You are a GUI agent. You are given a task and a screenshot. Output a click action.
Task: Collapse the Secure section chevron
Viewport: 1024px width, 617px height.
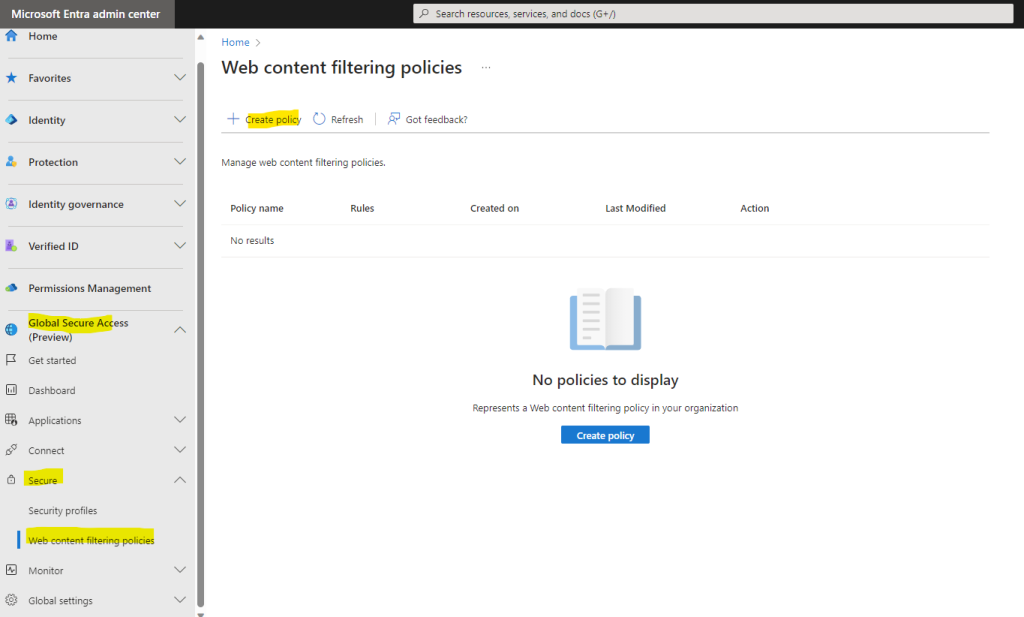point(180,480)
